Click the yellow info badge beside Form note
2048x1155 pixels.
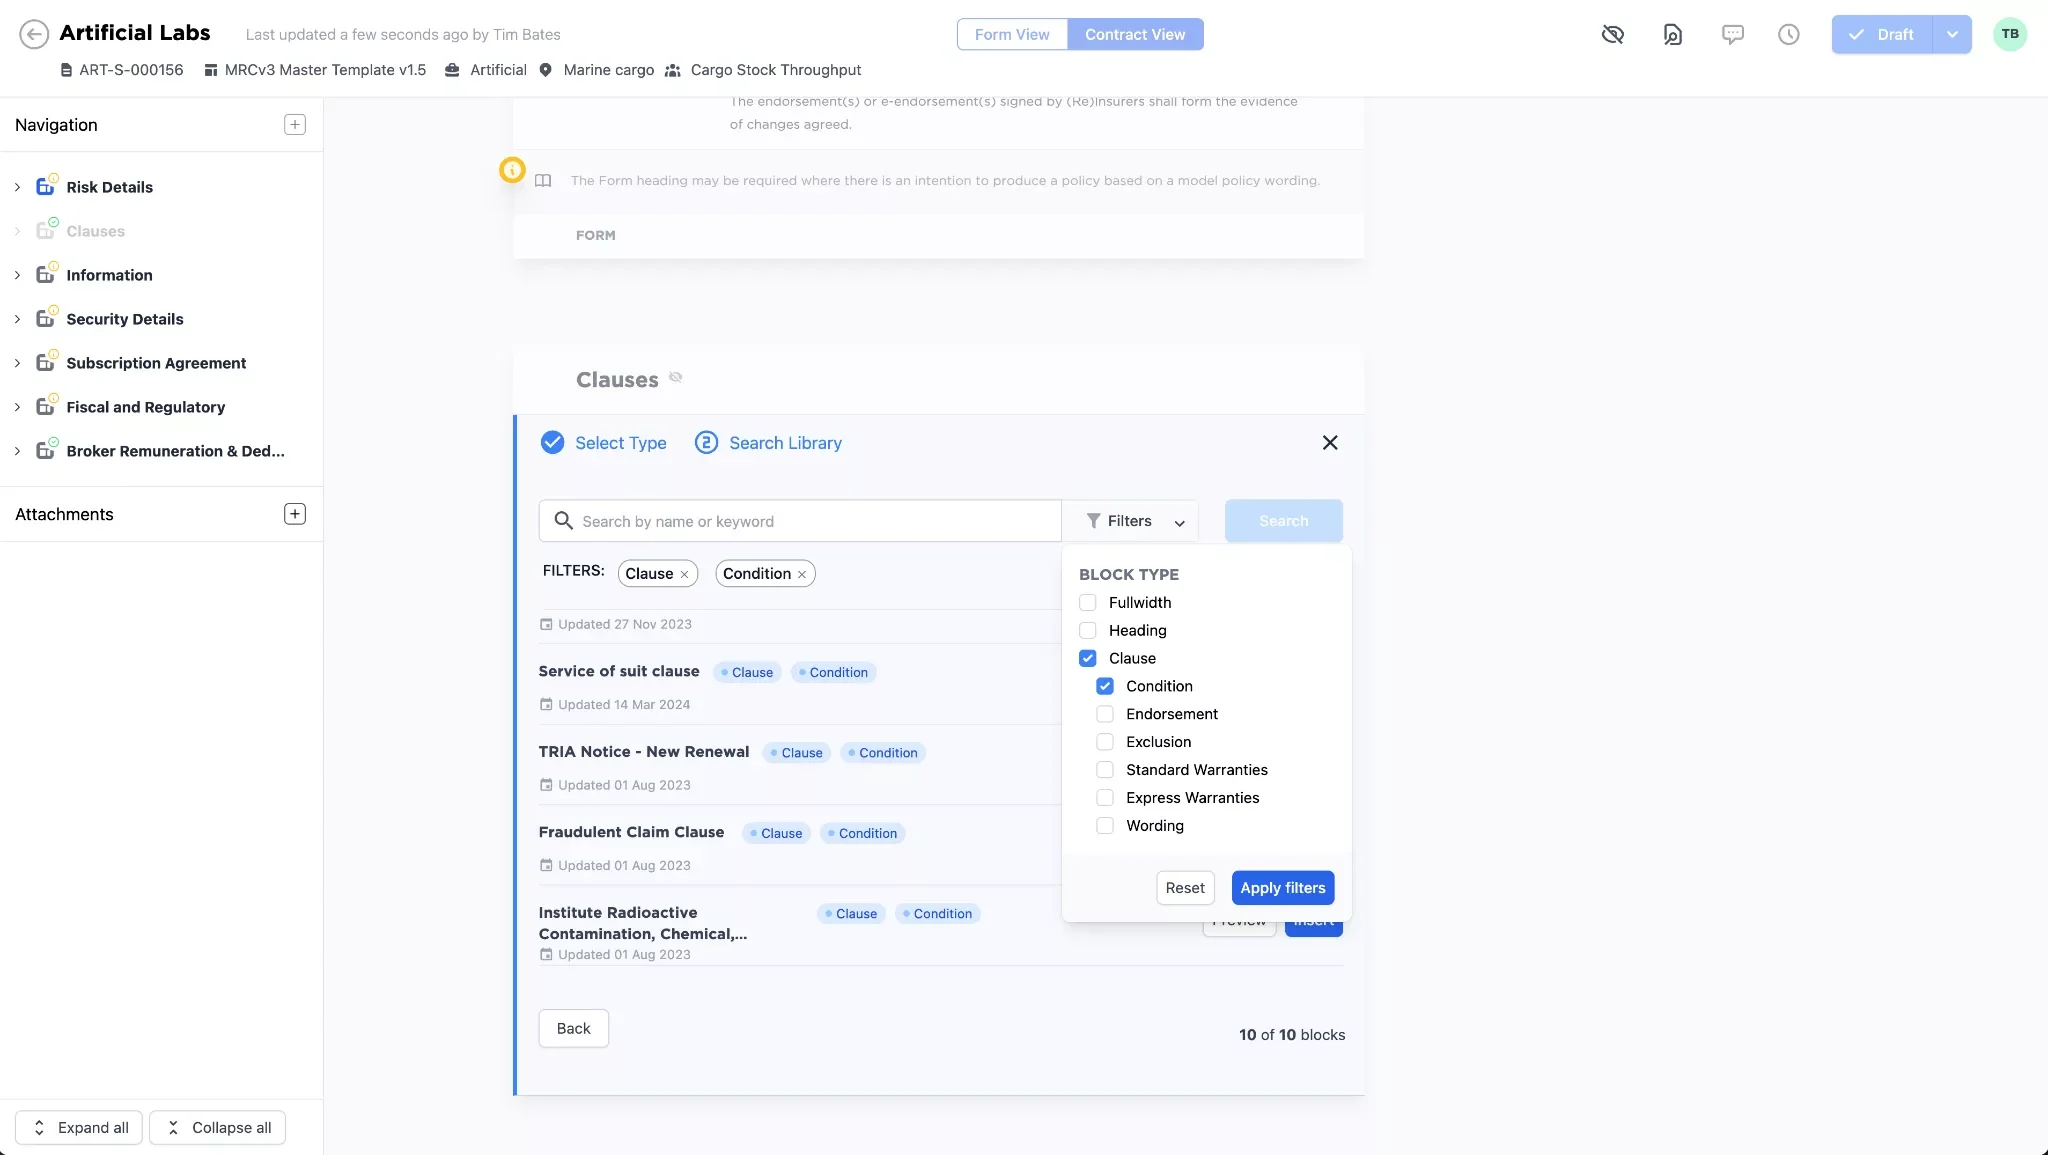[512, 170]
